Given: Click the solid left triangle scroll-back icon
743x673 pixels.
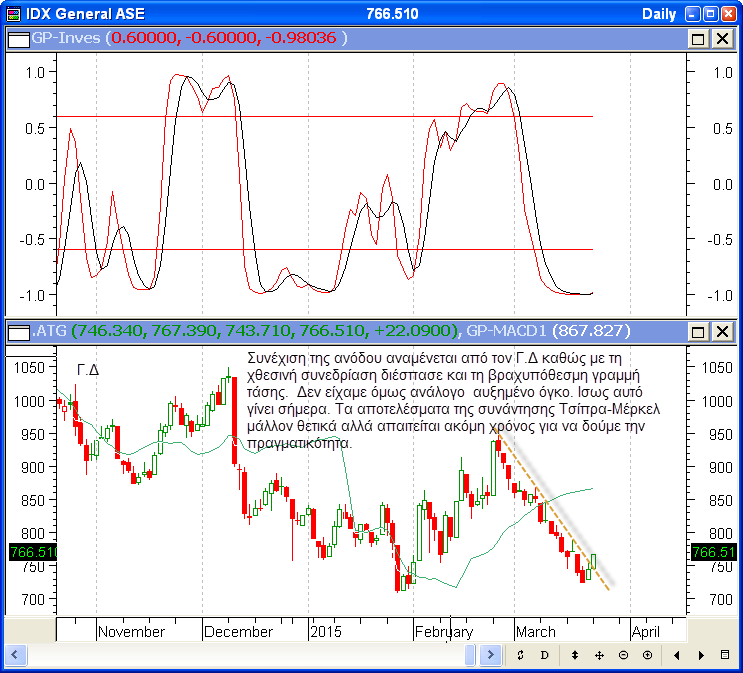Looking at the screenshot, I should [677, 655].
